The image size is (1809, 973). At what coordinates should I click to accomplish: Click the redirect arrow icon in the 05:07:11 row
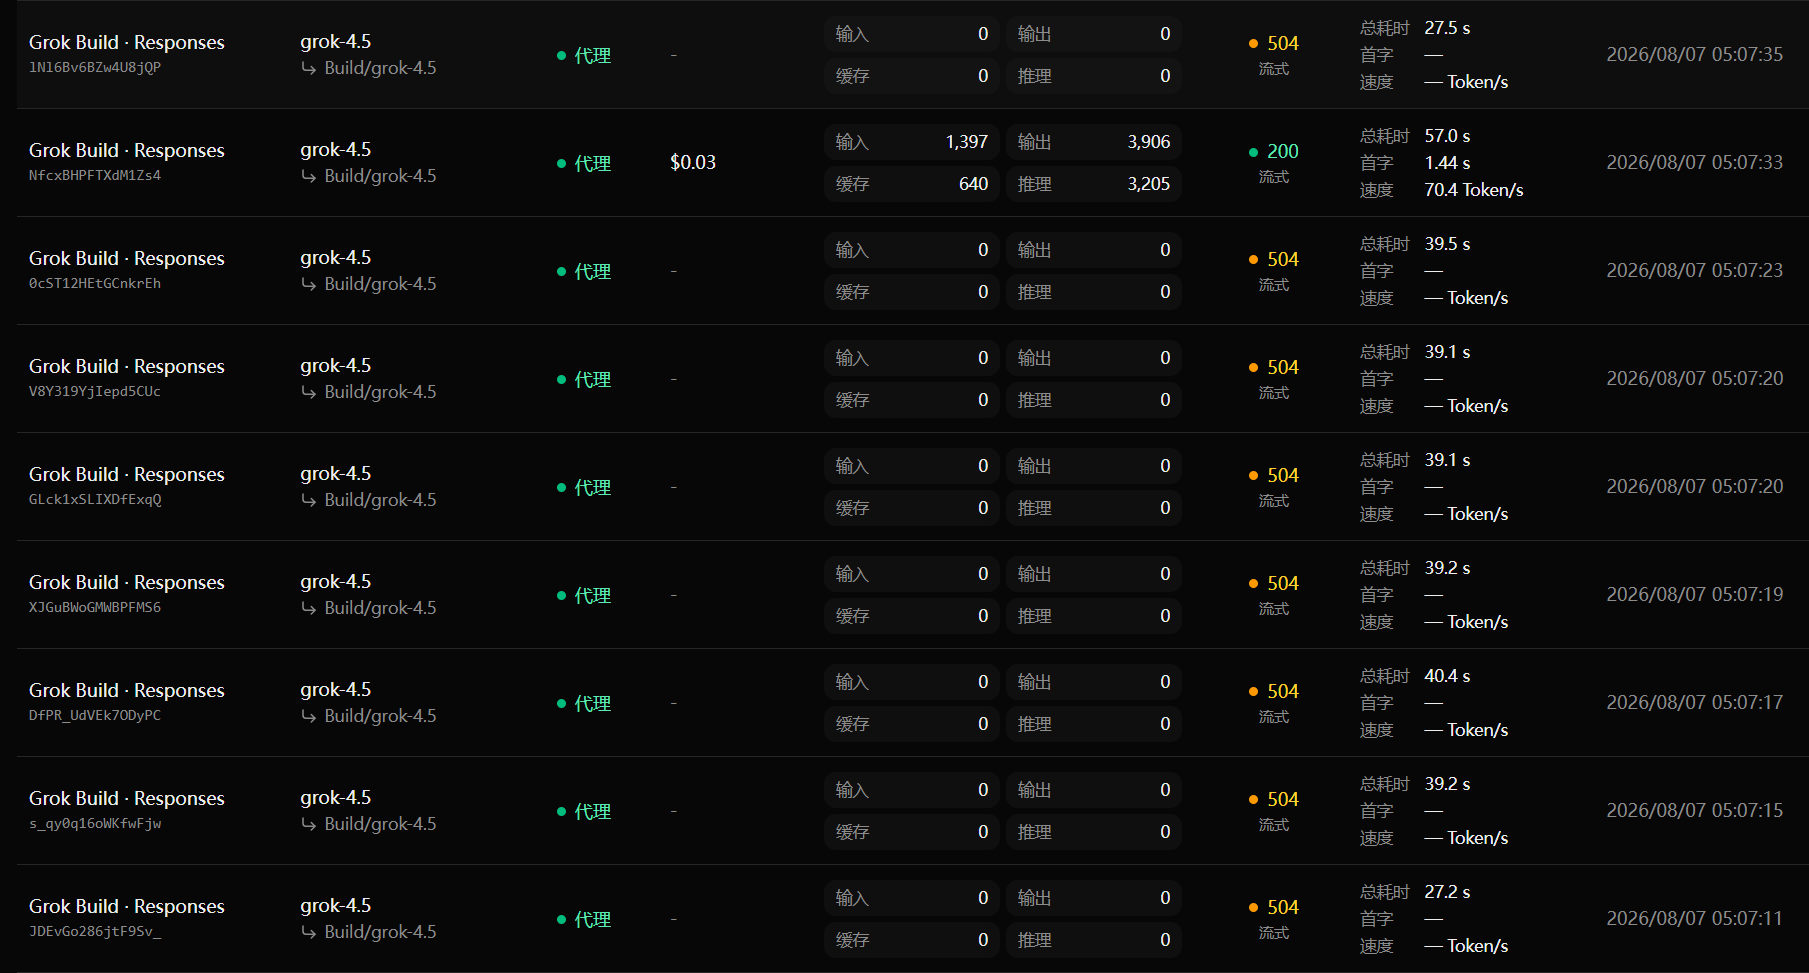(x=309, y=933)
